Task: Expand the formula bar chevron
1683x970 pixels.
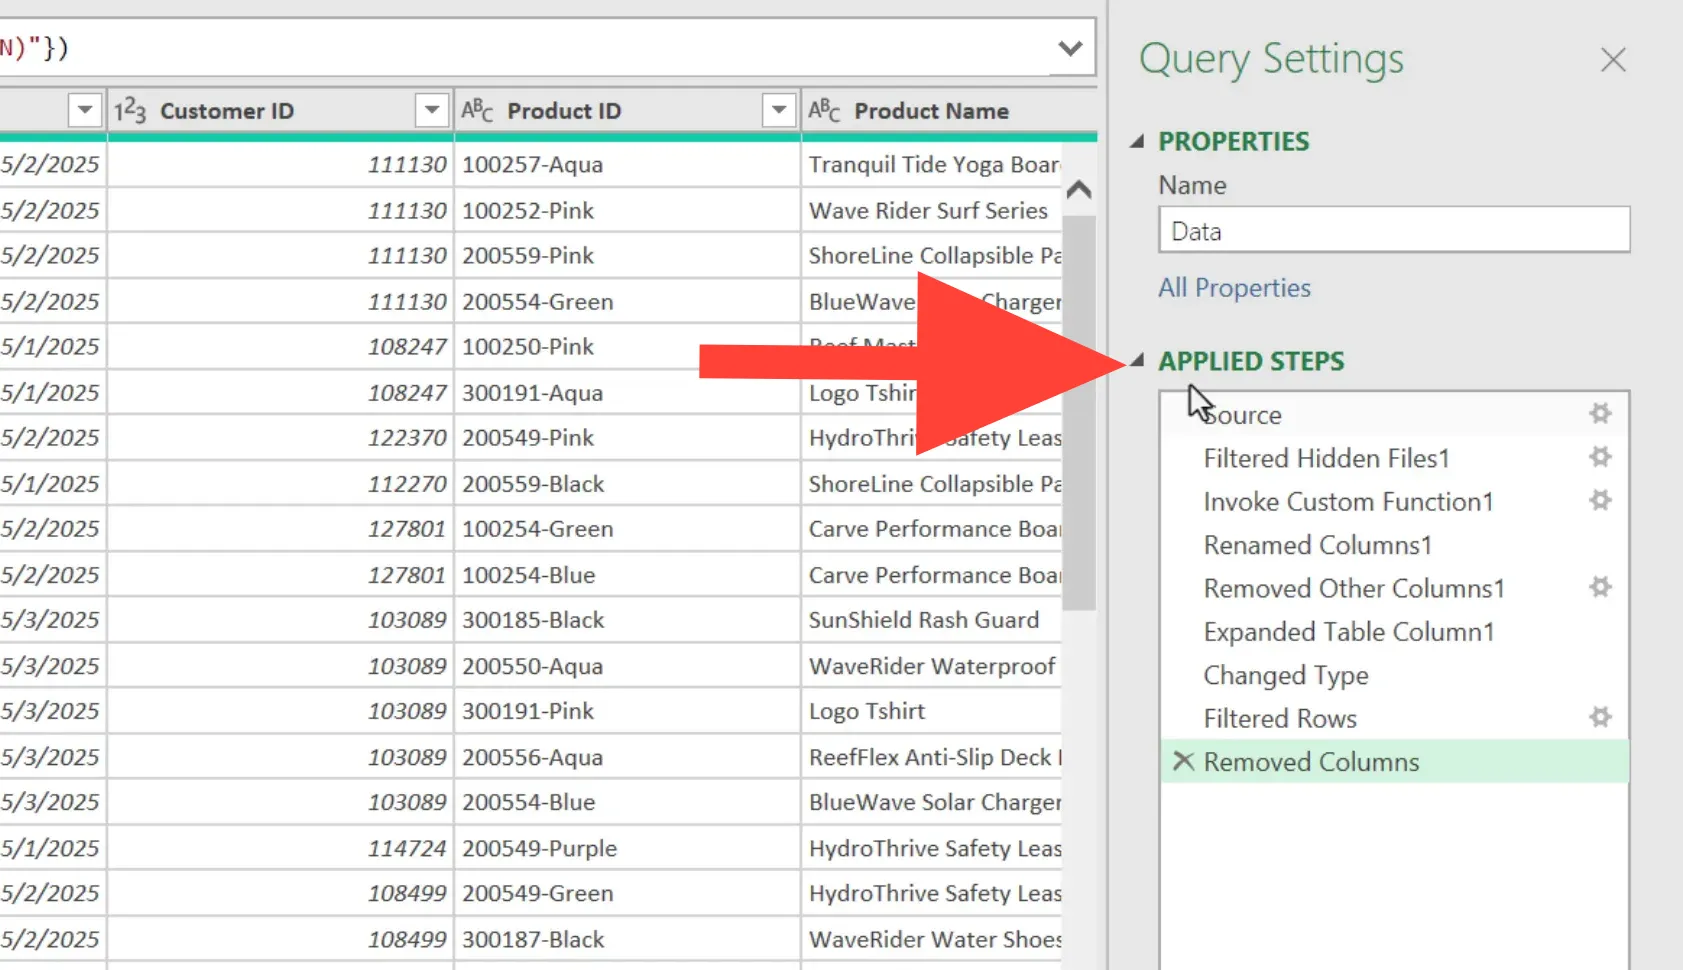Action: [x=1070, y=48]
